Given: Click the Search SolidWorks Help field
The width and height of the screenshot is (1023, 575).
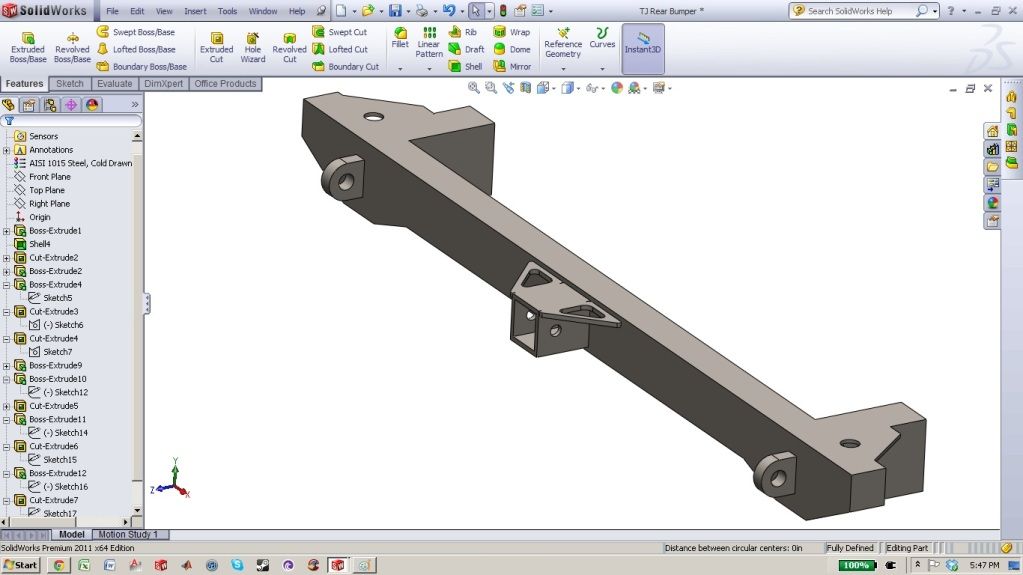Looking at the screenshot, I should [859, 10].
